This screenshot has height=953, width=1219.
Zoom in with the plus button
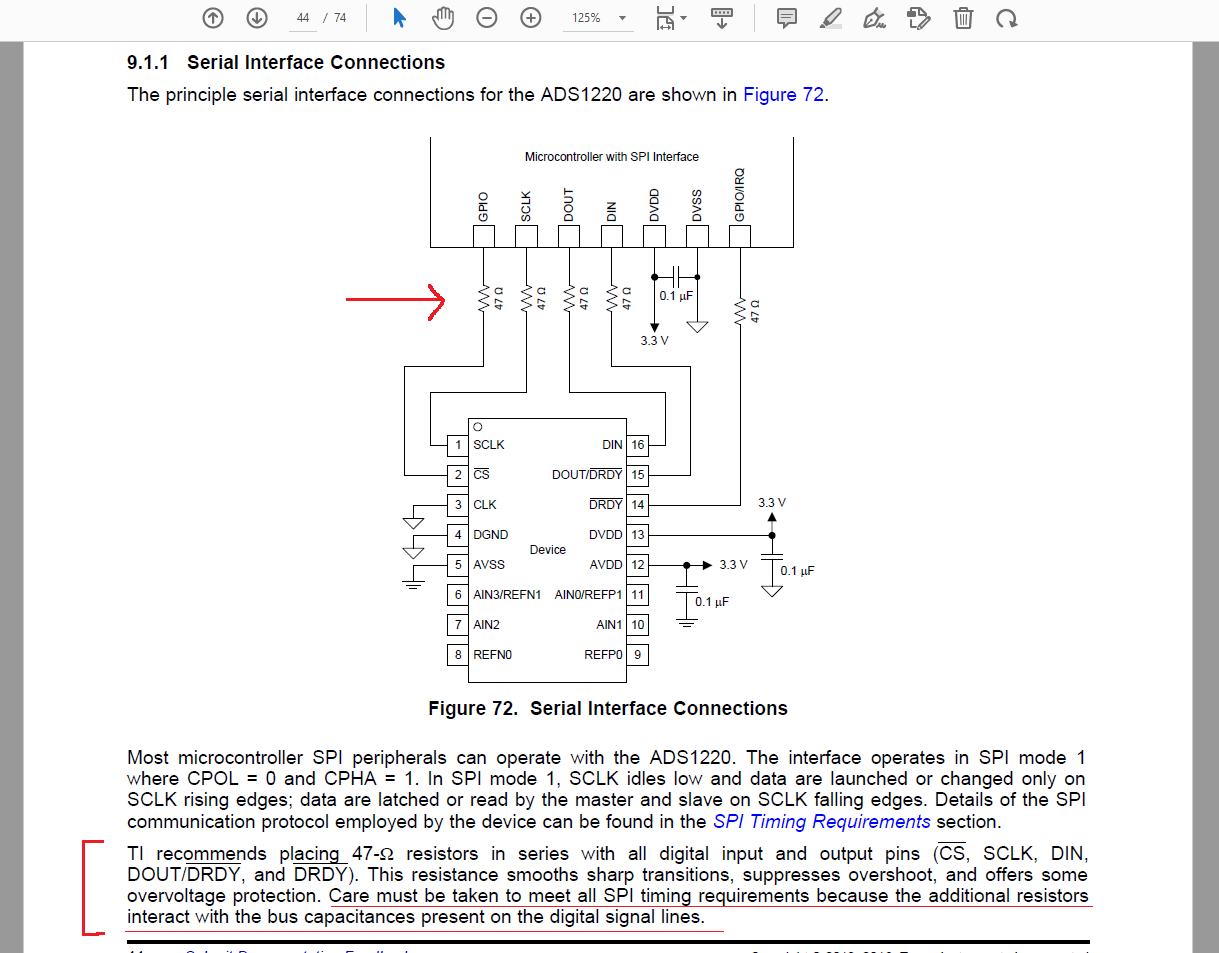coord(531,18)
